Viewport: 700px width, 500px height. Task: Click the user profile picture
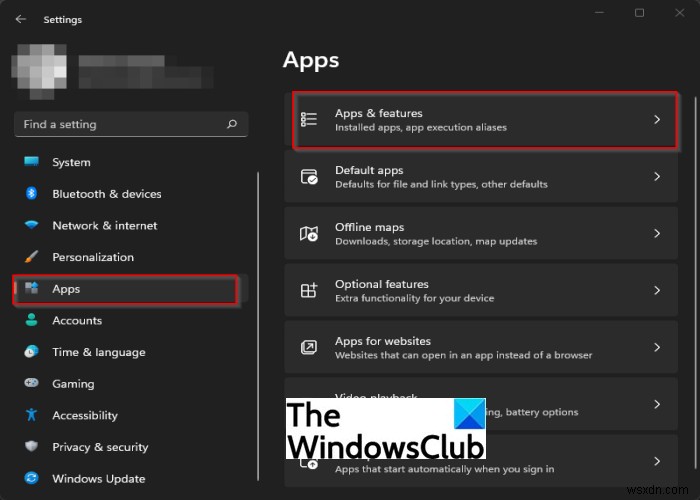tap(38, 68)
